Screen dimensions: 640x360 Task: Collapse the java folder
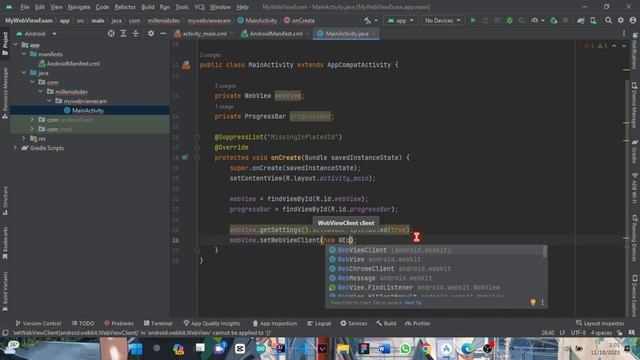[24, 73]
